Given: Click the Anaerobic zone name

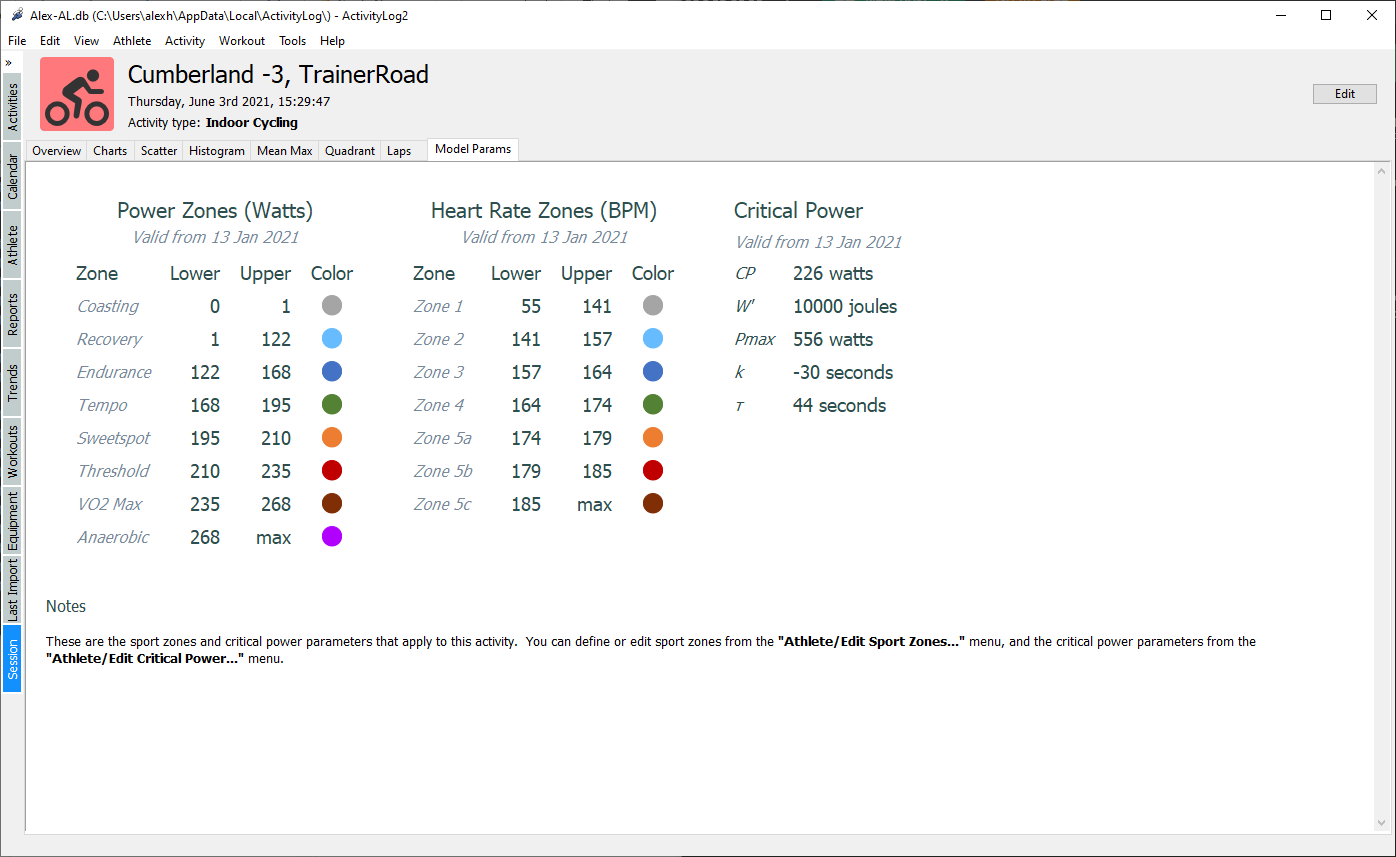Looking at the screenshot, I should pyautogui.click(x=113, y=537).
